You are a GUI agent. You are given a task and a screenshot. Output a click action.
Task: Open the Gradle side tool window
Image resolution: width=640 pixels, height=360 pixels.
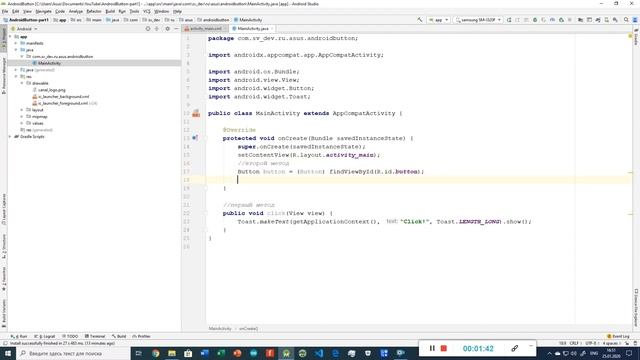point(636,38)
